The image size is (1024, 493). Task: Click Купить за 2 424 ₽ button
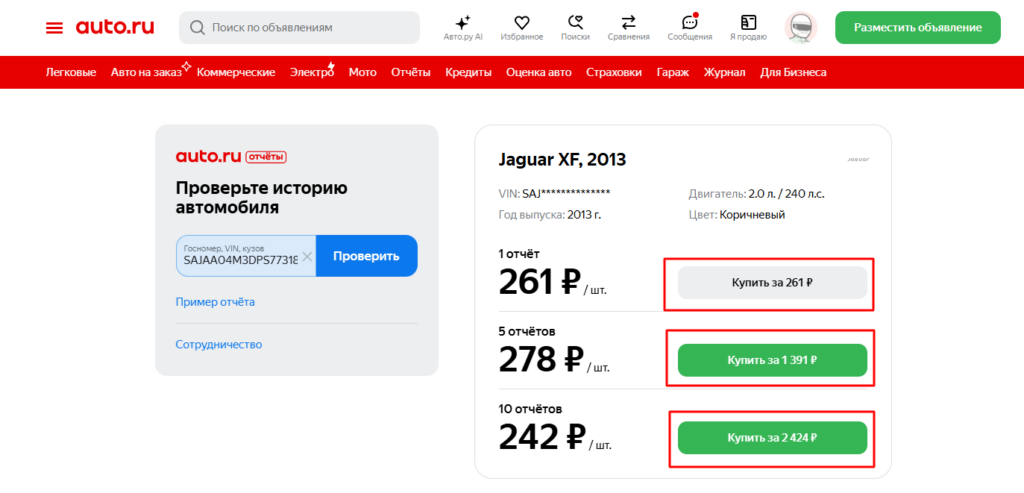(x=772, y=437)
